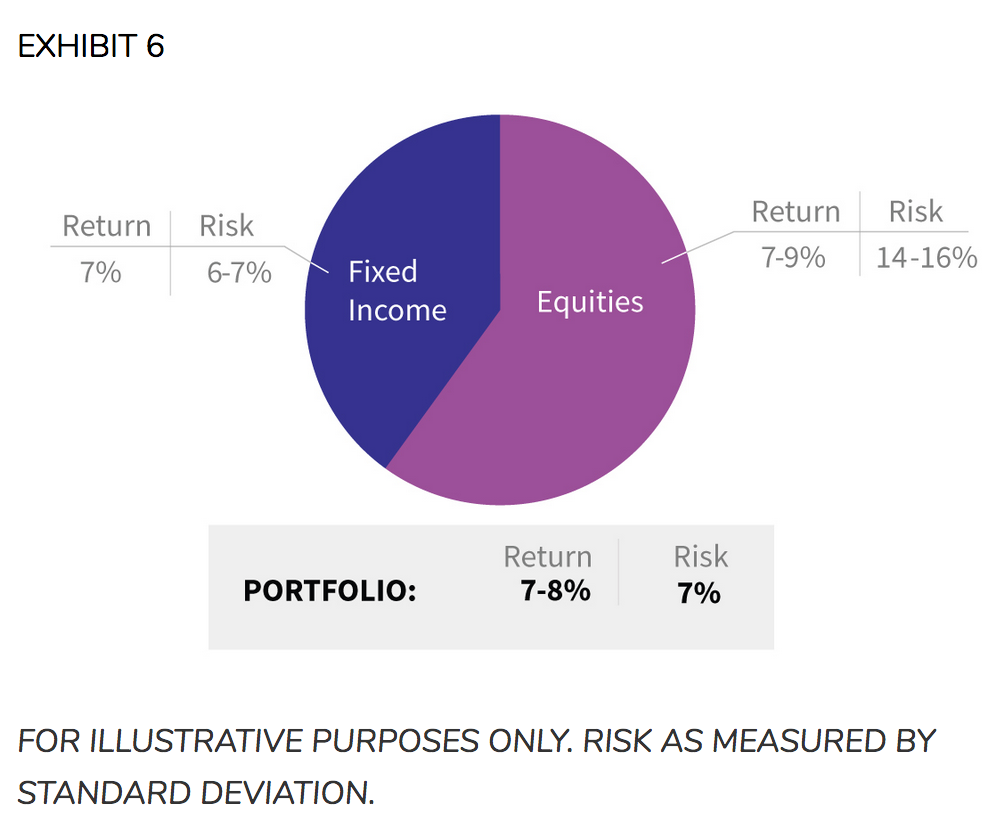
Task: Select the bold 7% portfolio risk
Action: tap(699, 593)
